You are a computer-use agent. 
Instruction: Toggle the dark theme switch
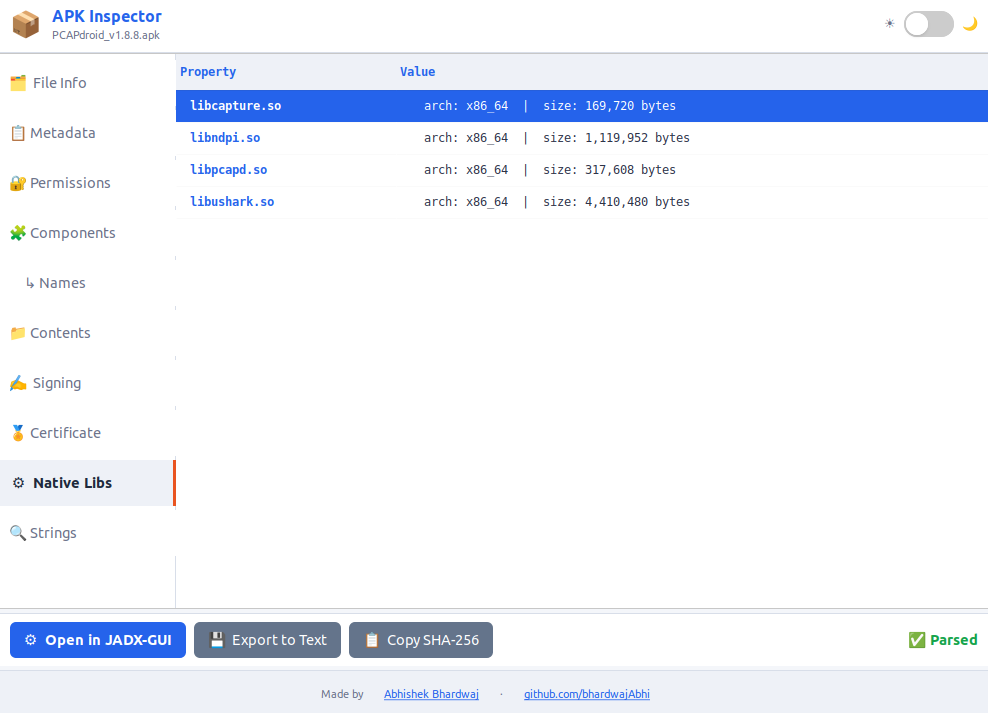929,24
